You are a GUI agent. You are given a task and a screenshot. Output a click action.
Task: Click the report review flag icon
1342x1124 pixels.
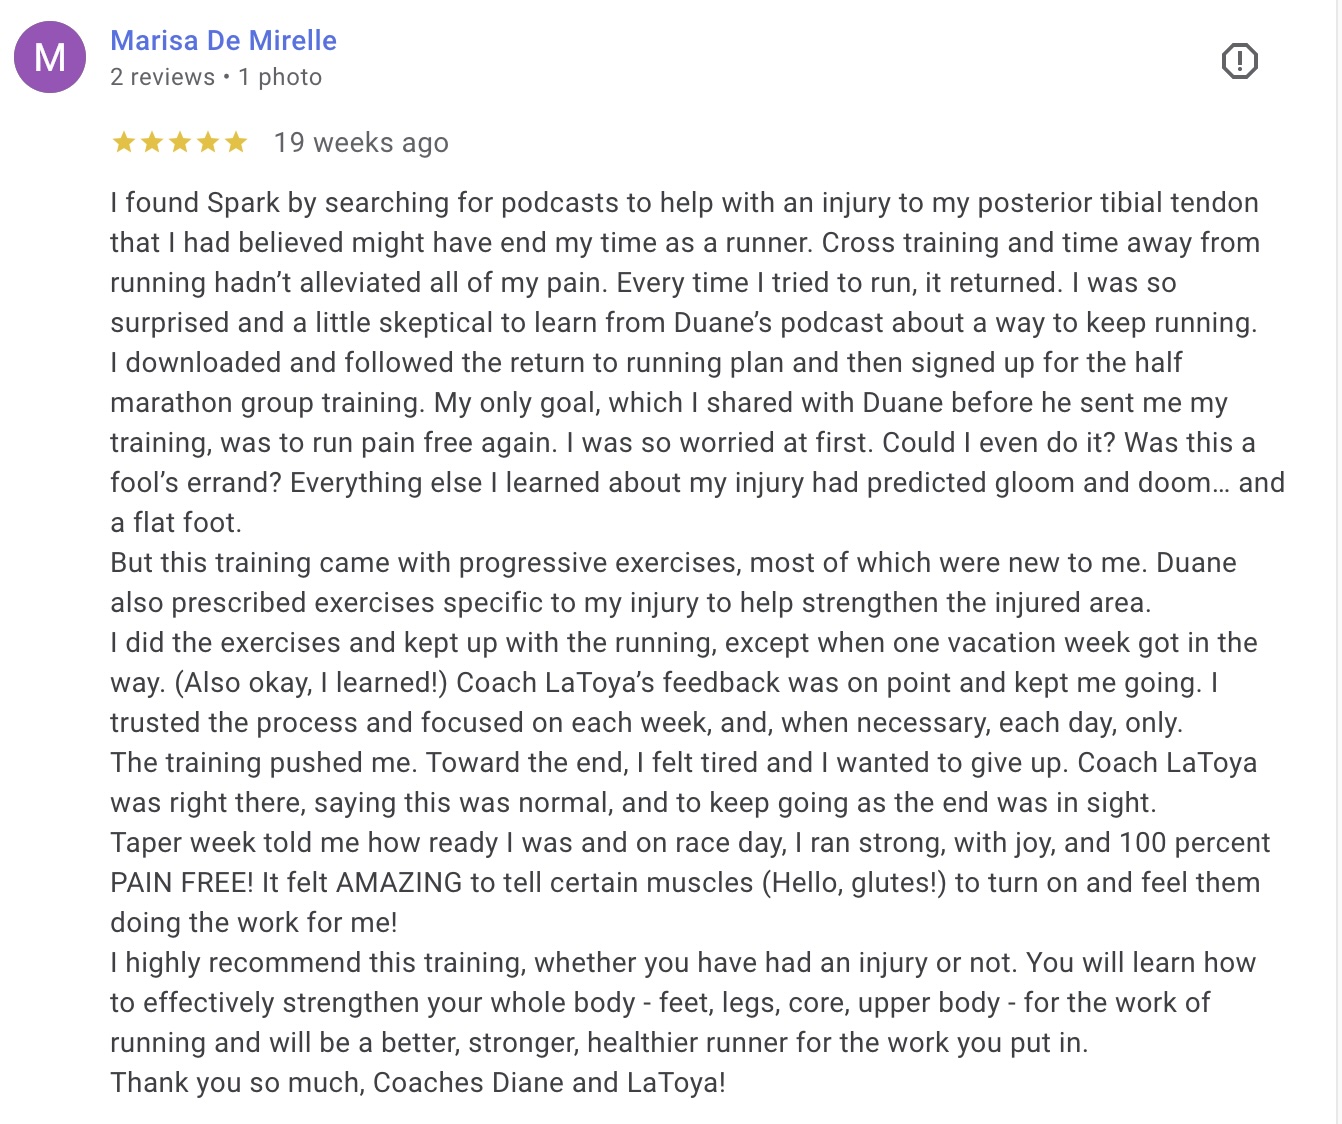coord(1239,61)
